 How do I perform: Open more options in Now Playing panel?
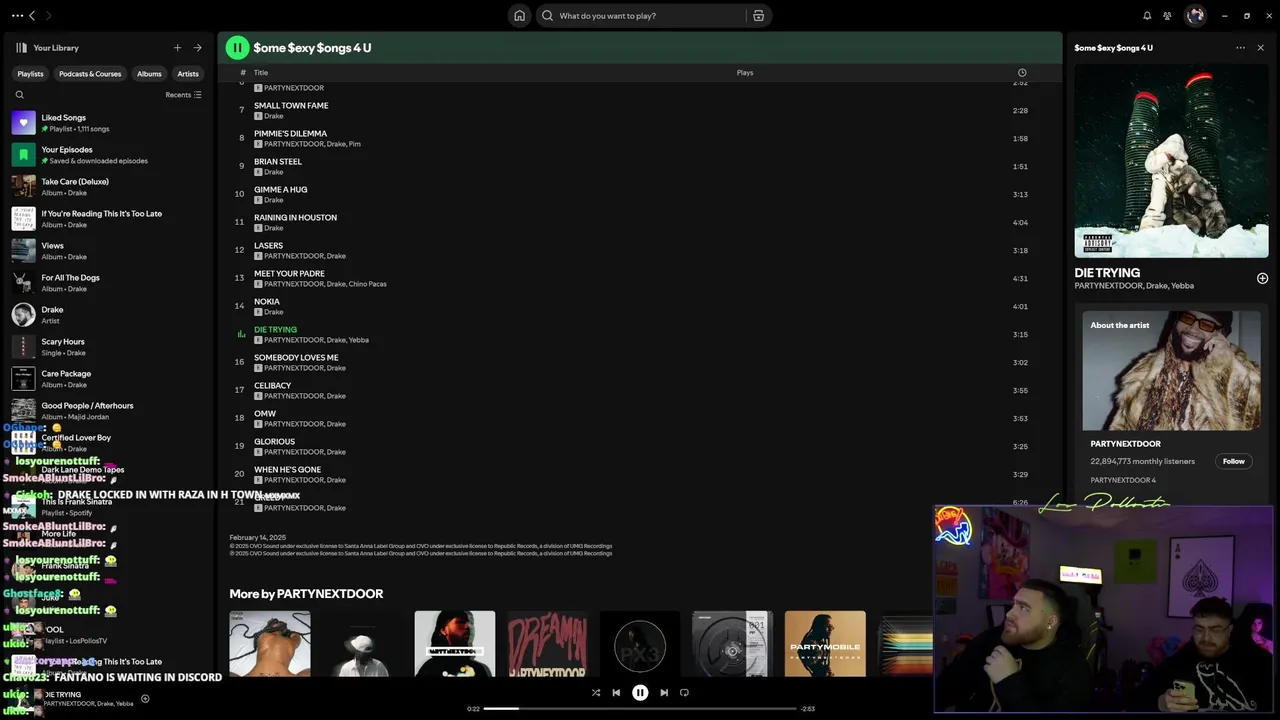coord(1240,47)
